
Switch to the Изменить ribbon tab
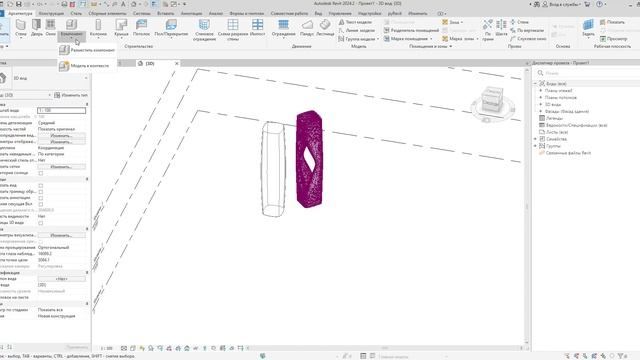[x=418, y=13]
